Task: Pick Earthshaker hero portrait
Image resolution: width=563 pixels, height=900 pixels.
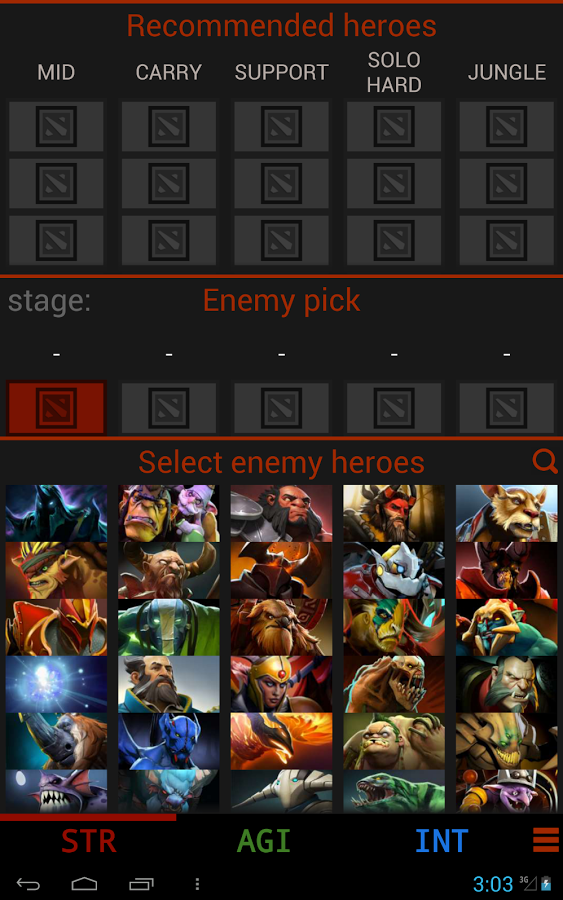Action: tap(281, 627)
